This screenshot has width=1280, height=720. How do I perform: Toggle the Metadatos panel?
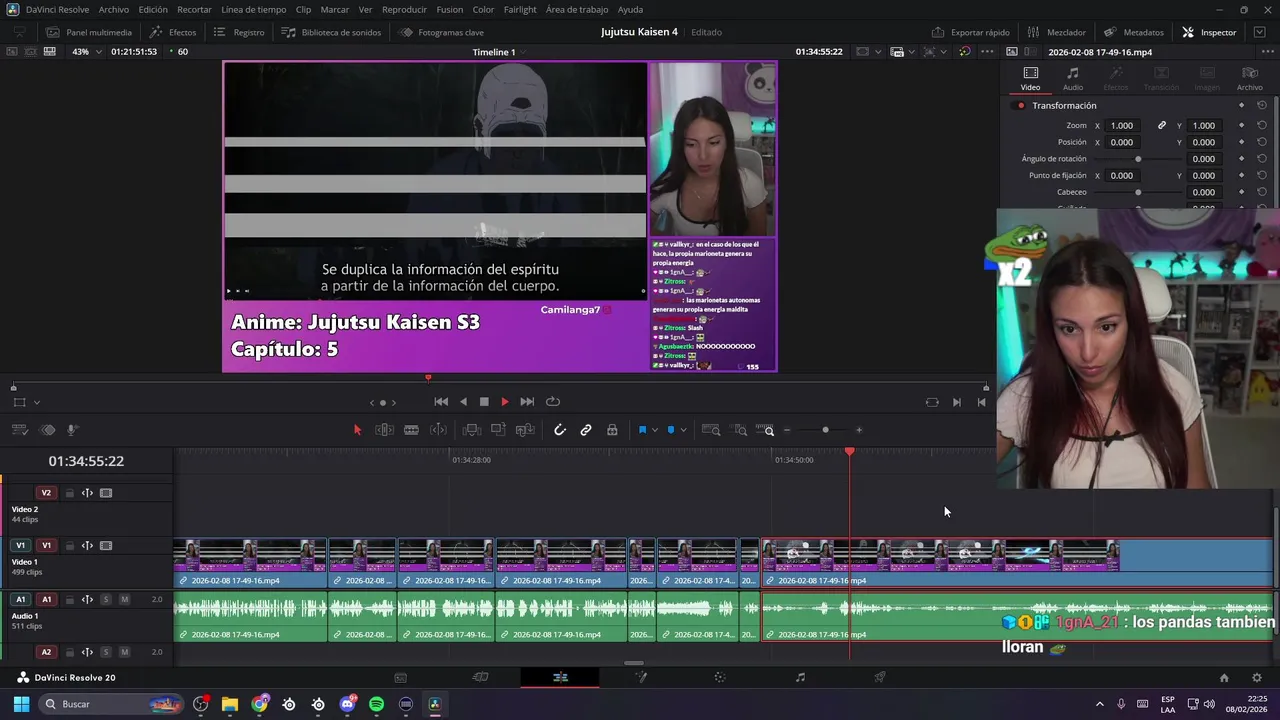tap(1134, 32)
